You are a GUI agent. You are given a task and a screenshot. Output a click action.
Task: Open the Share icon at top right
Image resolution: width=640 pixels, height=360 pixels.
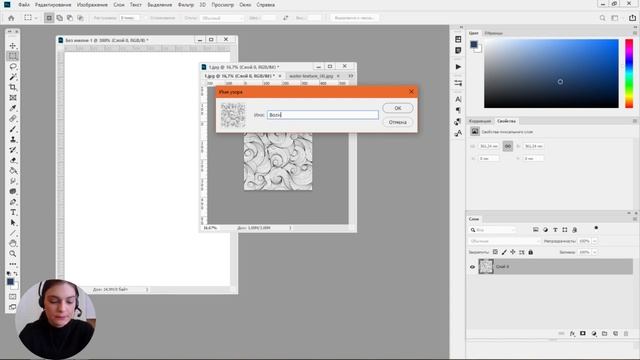pyautogui.click(x=632, y=18)
